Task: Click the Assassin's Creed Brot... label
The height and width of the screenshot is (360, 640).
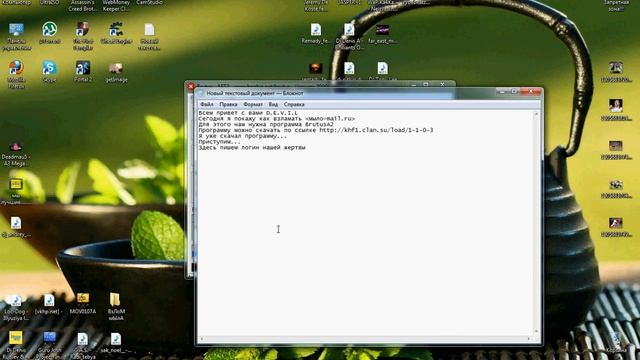Action: 83,6
